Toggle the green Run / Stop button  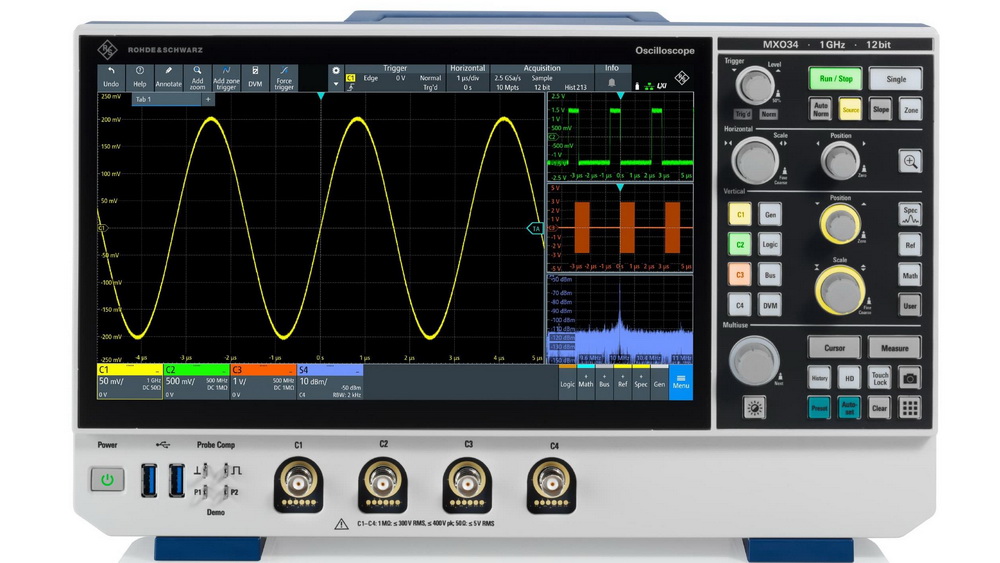(835, 79)
